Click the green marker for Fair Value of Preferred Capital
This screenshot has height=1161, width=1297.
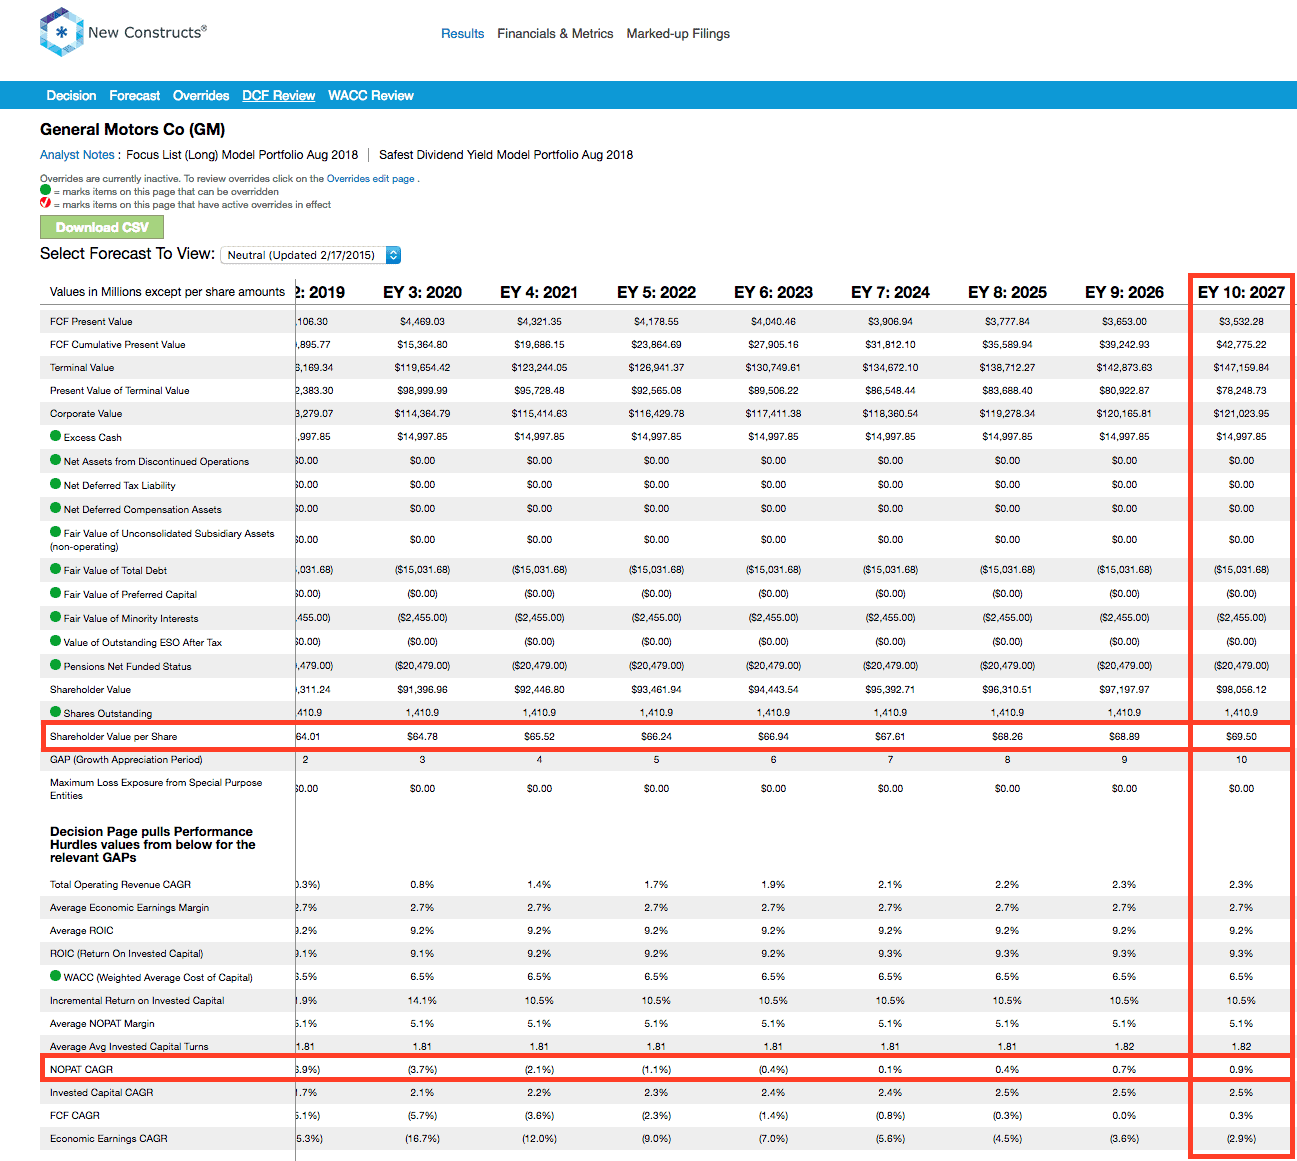(x=56, y=593)
